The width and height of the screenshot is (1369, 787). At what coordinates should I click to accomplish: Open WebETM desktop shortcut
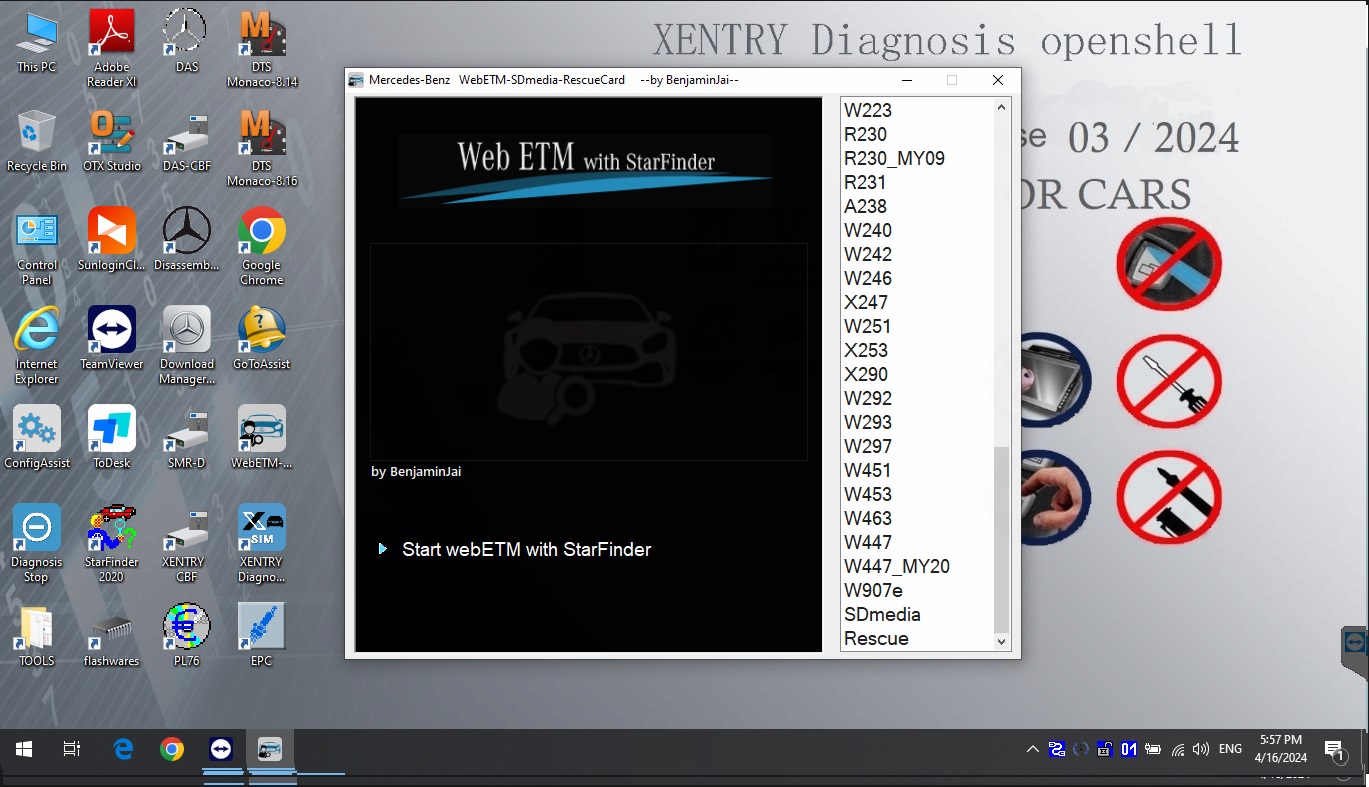pyautogui.click(x=262, y=437)
